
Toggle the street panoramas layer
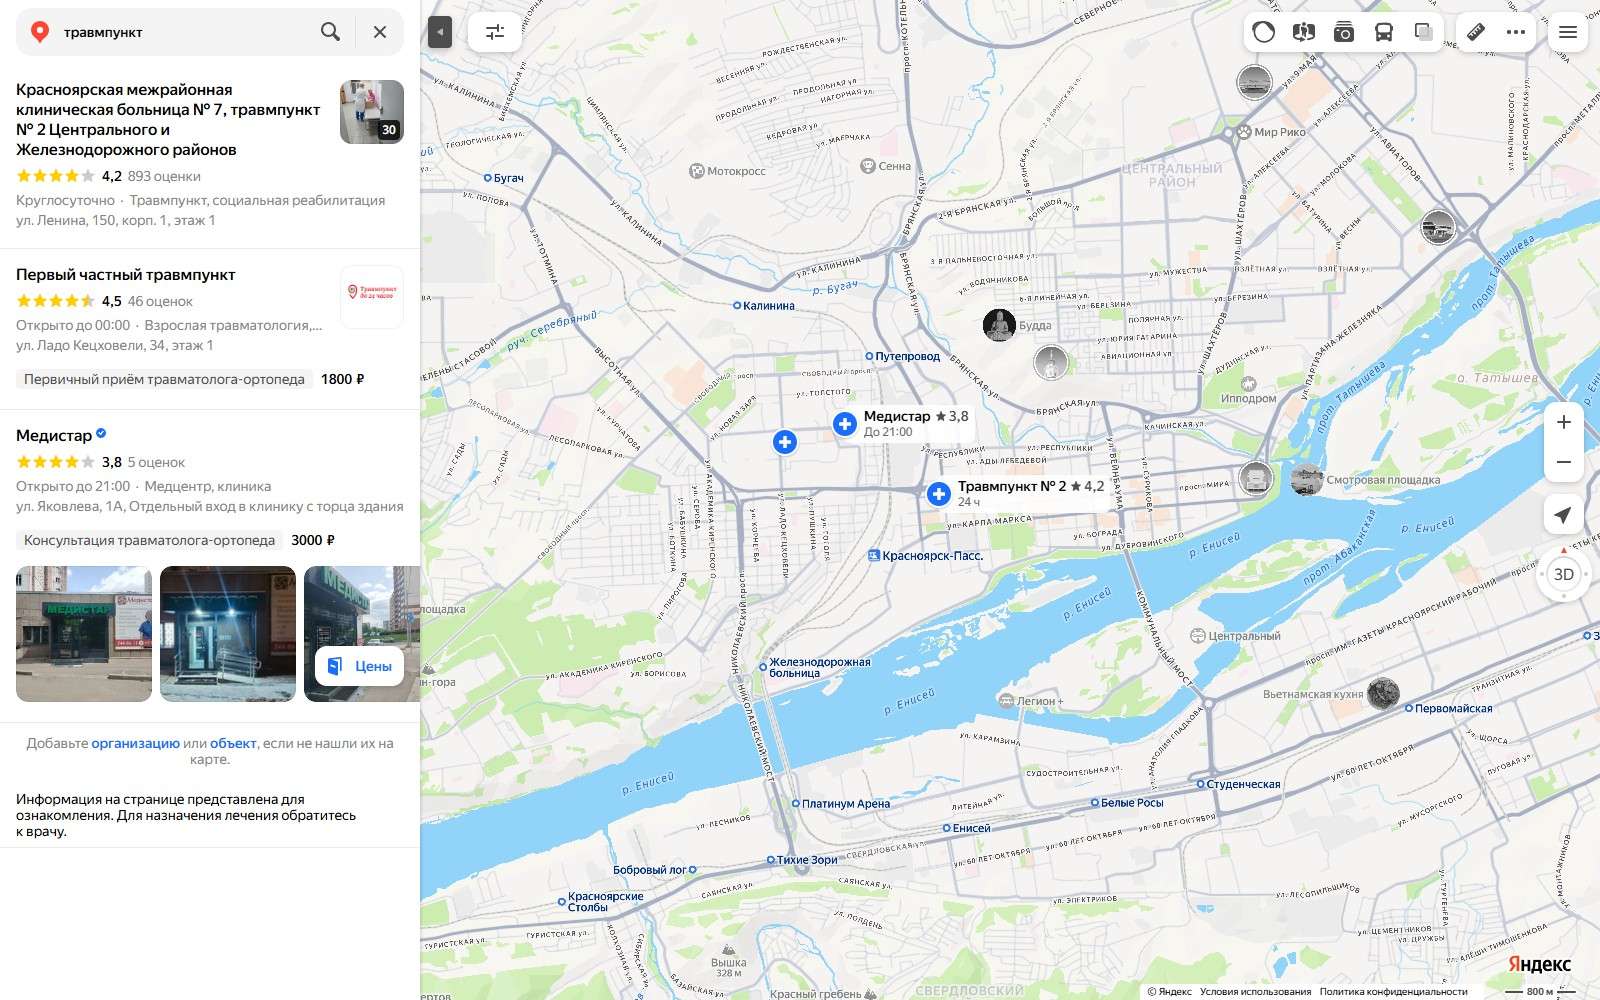[1303, 32]
